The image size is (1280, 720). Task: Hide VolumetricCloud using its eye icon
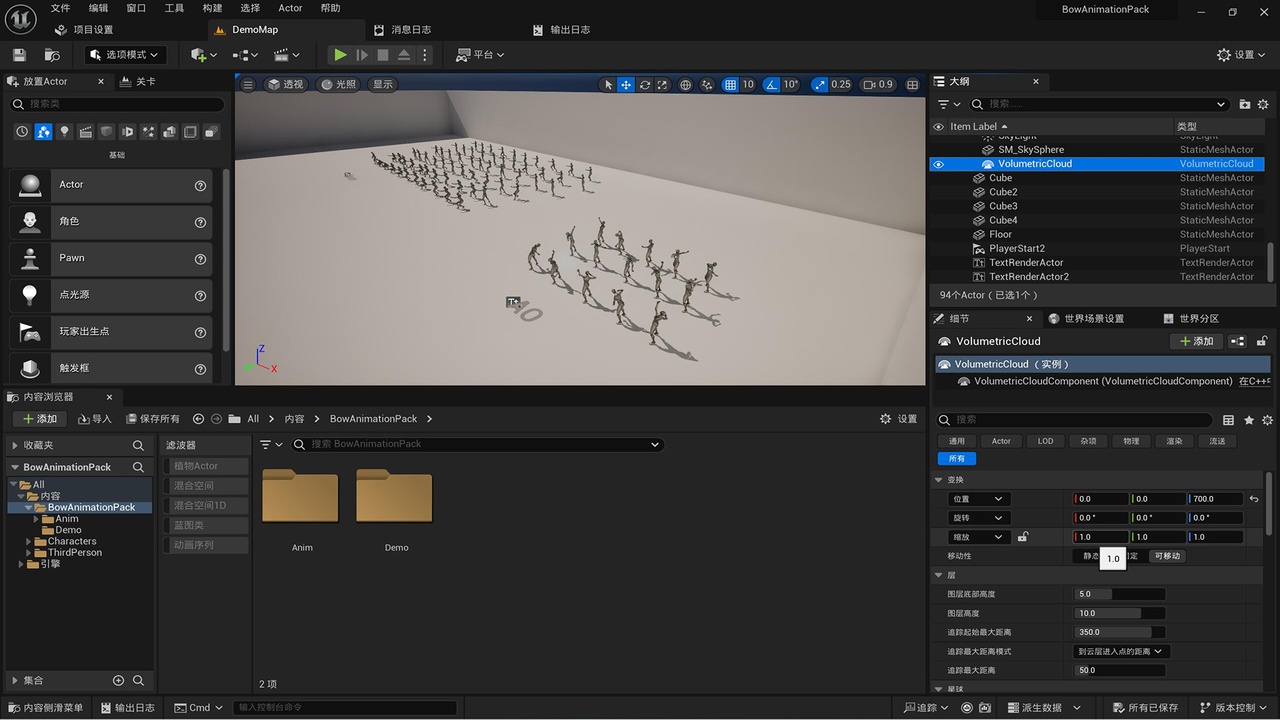pyautogui.click(x=938, y=164)
